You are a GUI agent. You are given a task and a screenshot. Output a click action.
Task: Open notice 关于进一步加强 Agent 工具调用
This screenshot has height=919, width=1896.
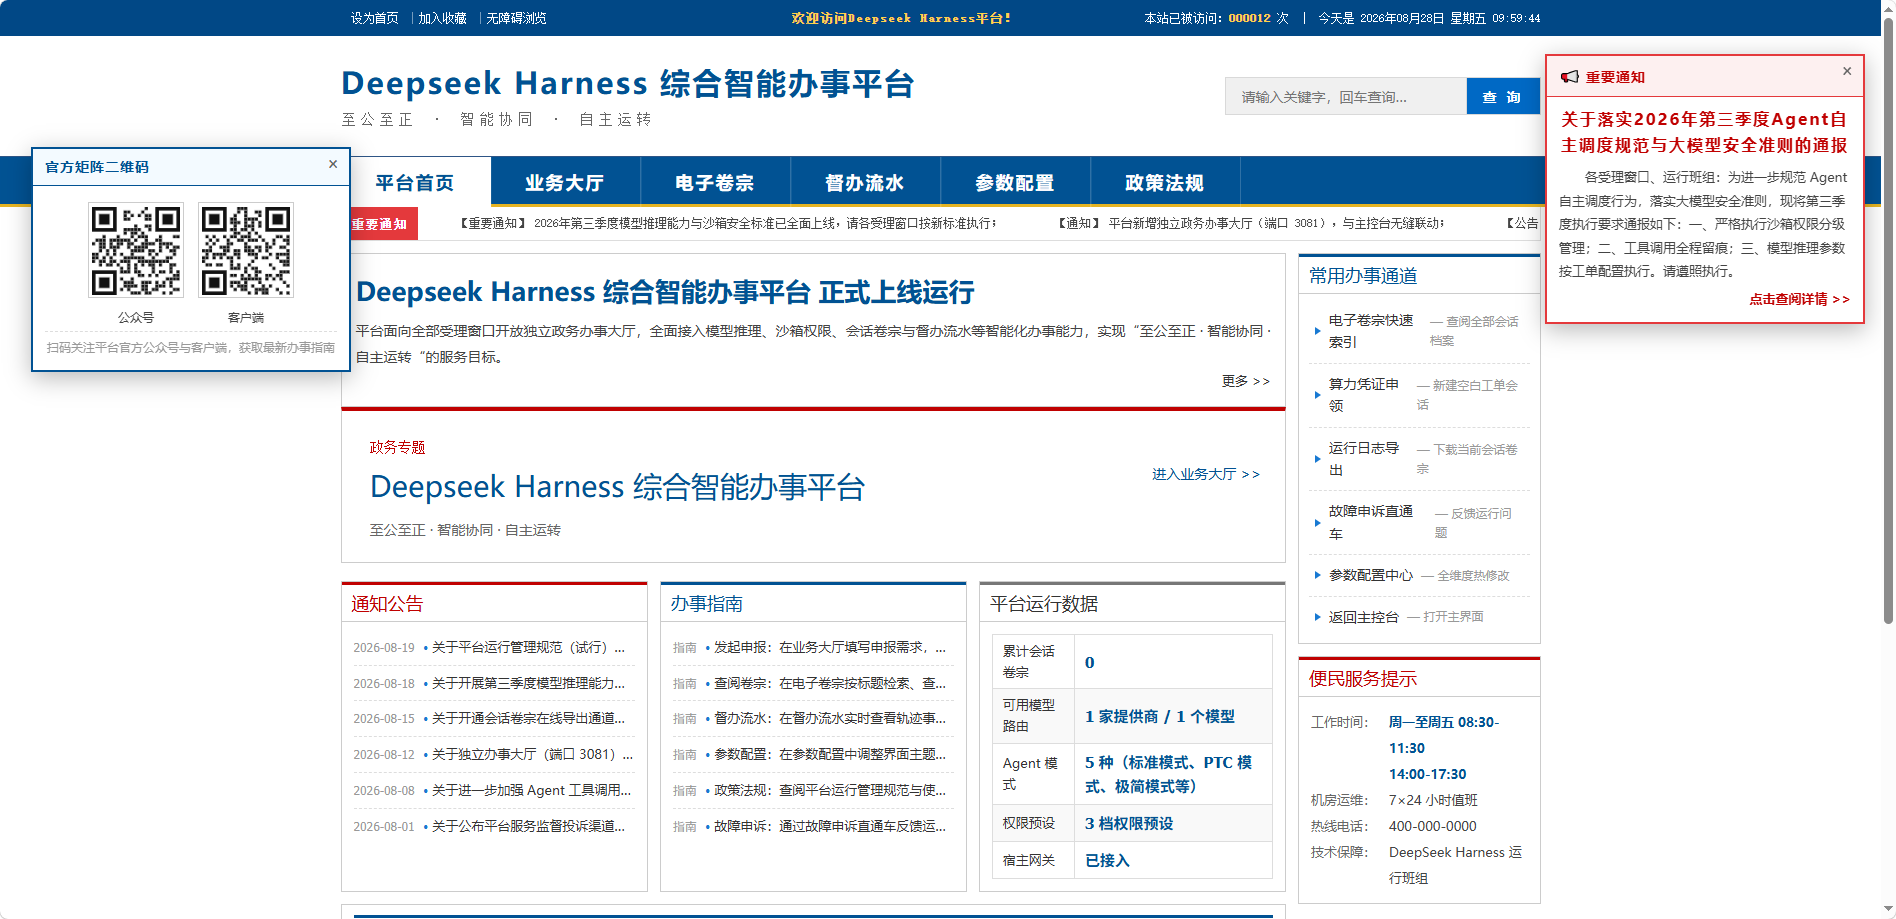[531, 790]
